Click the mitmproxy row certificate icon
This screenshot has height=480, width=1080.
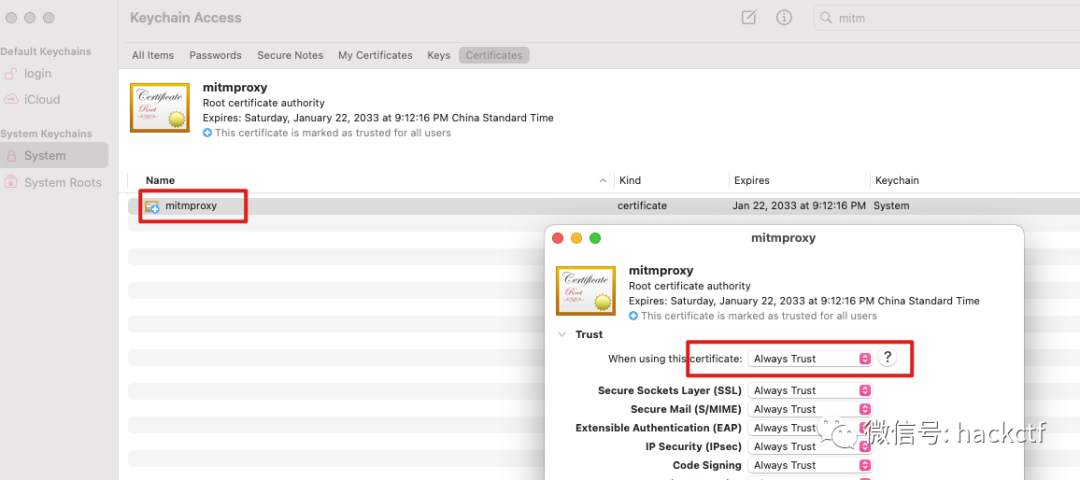[152, 206]
